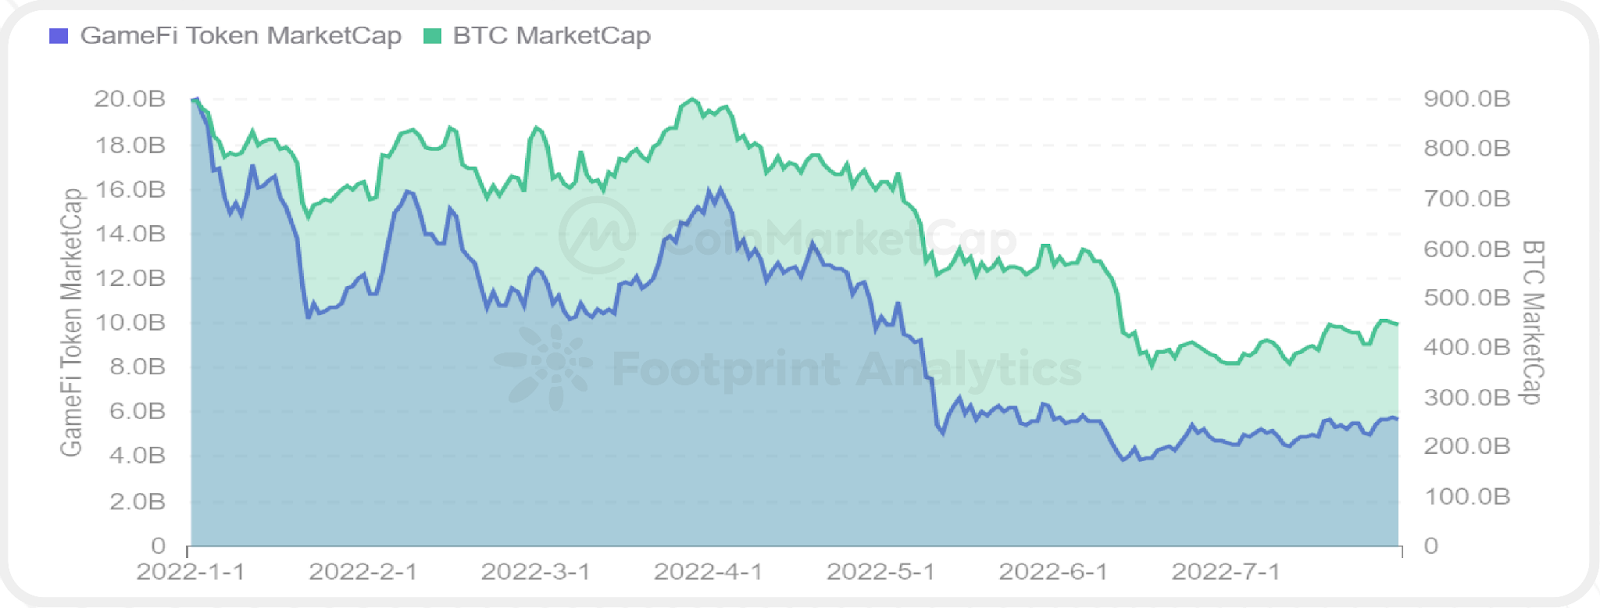Click the 400.0B right axis tick label
This screenshot has width=1600, height=608.
[1467, 347]
